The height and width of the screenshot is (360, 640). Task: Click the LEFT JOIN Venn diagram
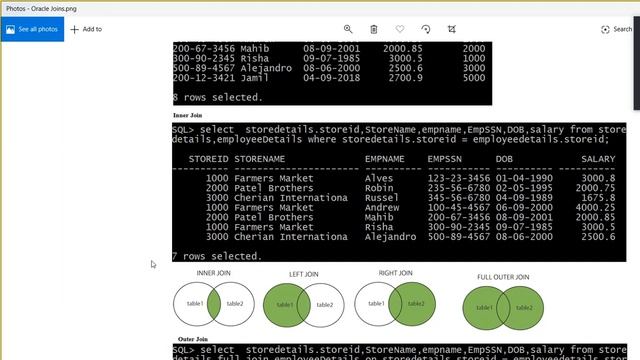pos(304,305)
